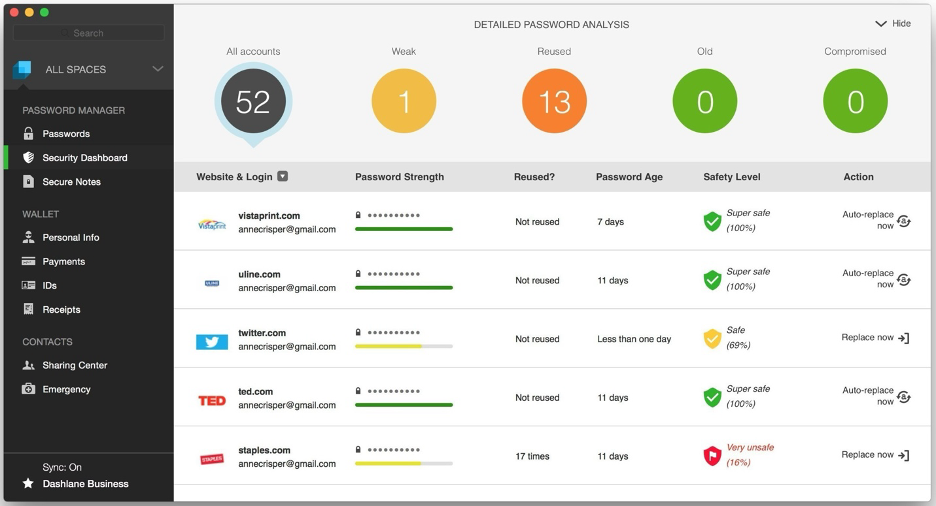Click the Reused? column header

534,177
